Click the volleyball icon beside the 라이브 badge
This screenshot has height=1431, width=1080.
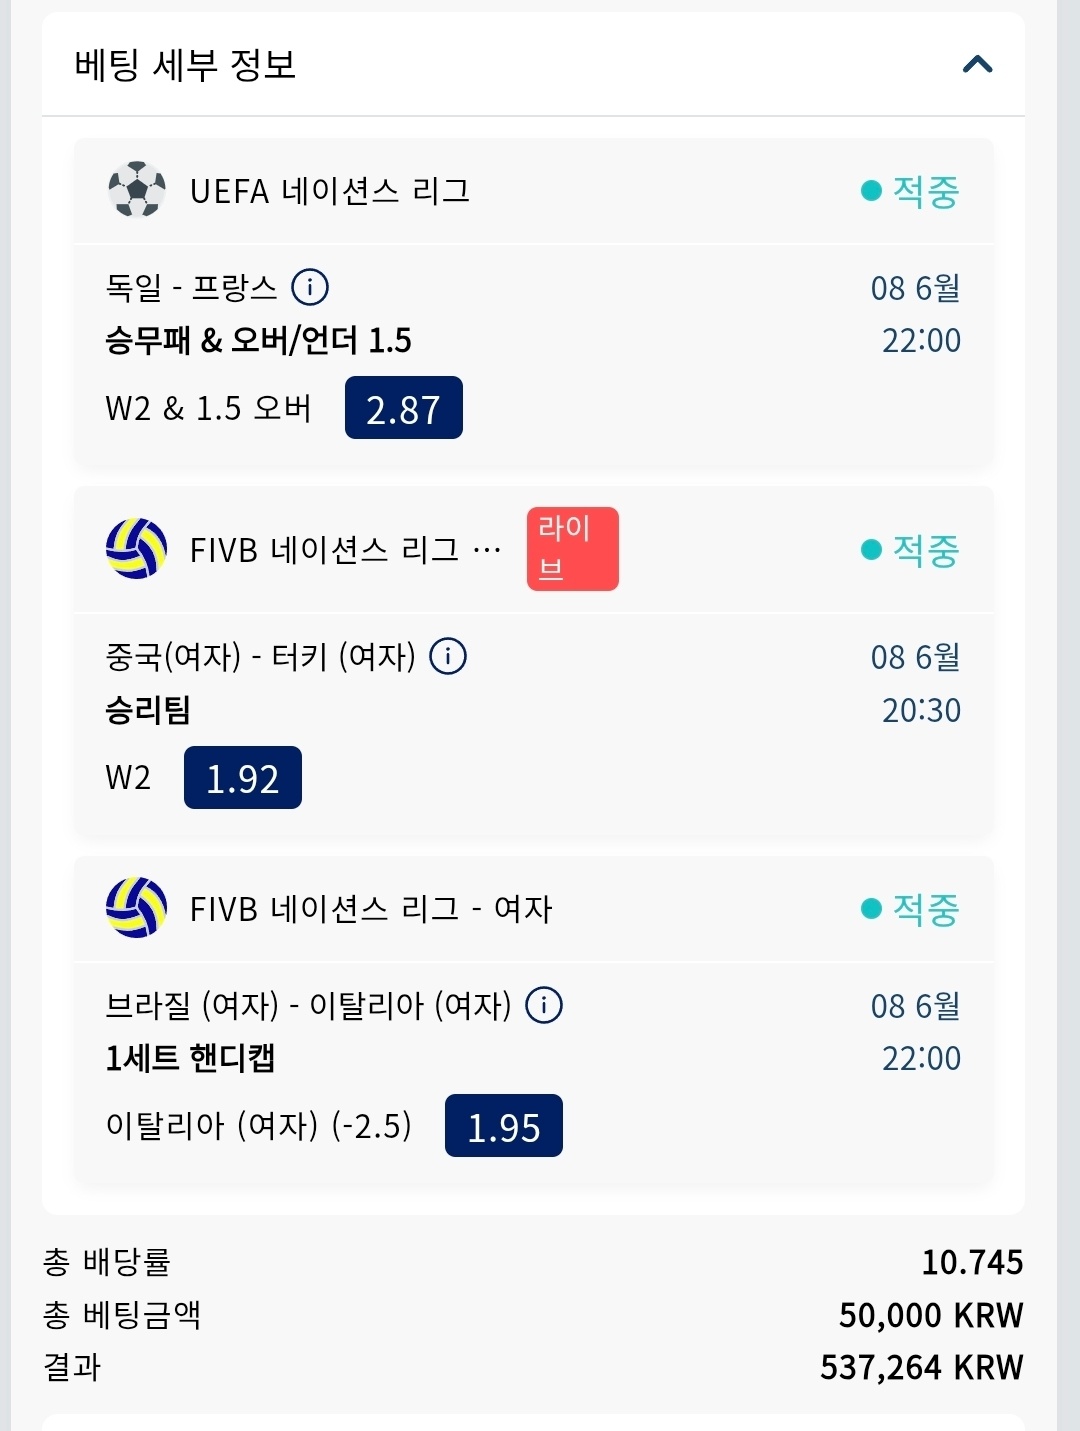(137, 549)
